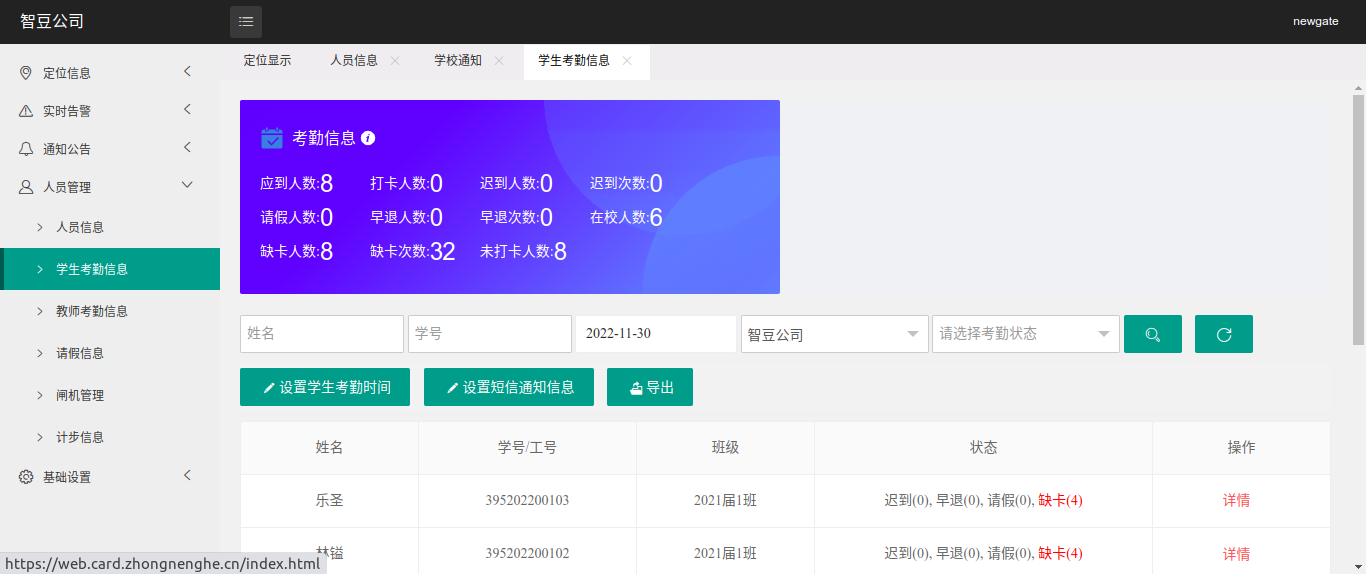This screenshot has width=1366, height=574.
Task: Click the info icon beside 考勤信息
Action: tap(368, 138)
